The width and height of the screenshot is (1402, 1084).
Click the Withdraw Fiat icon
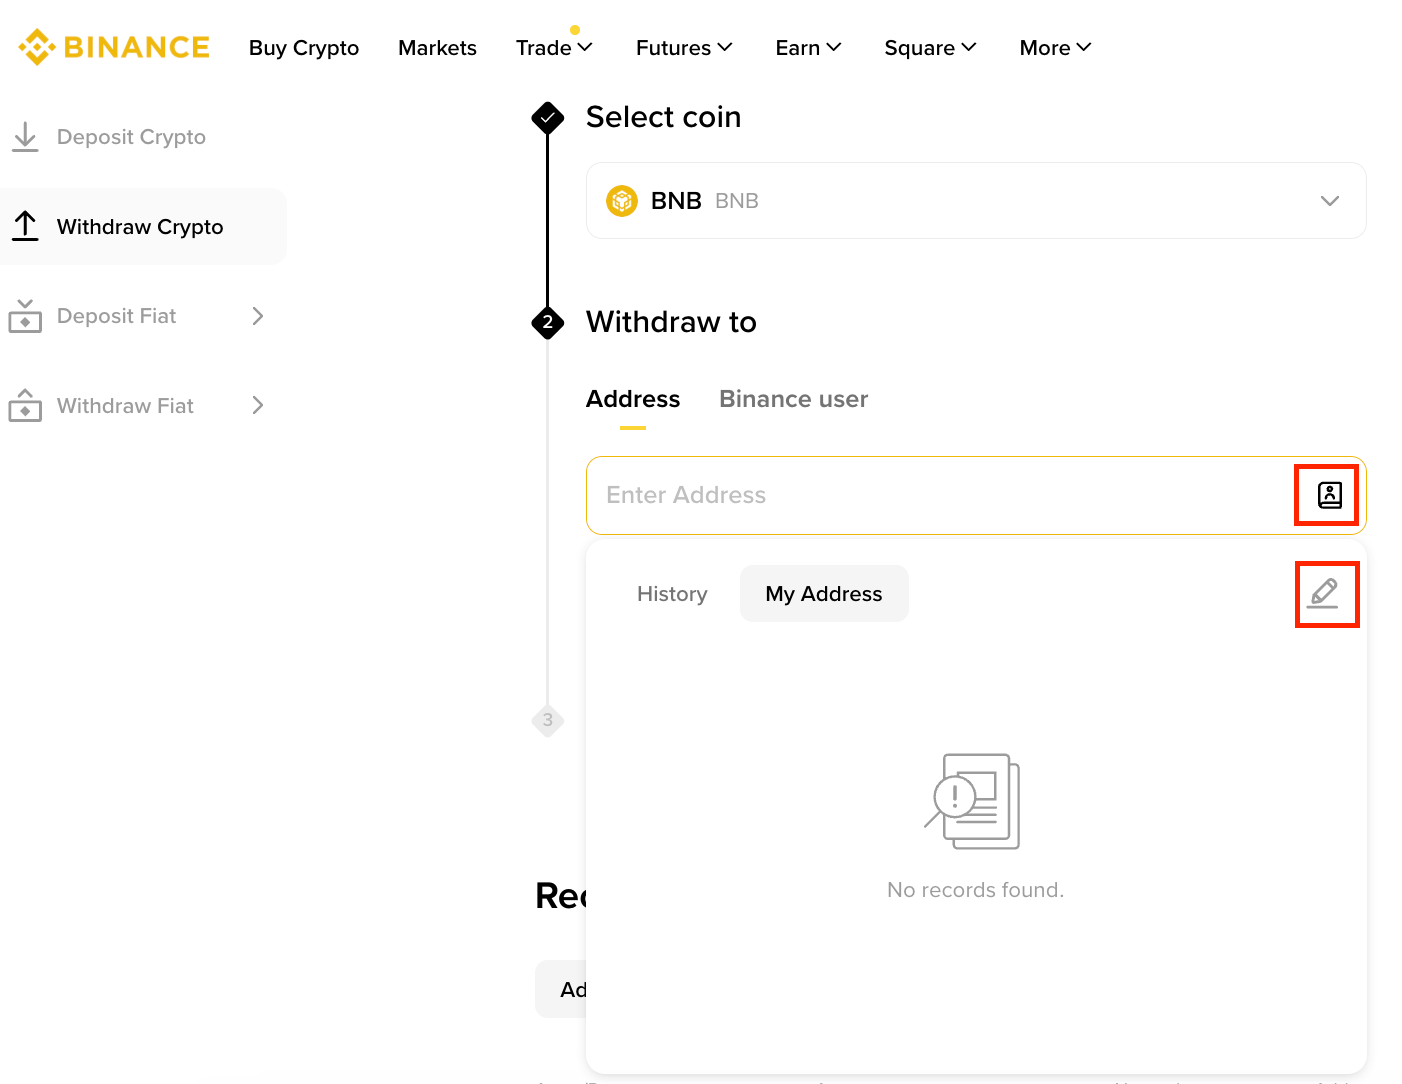tap(25, 406)
